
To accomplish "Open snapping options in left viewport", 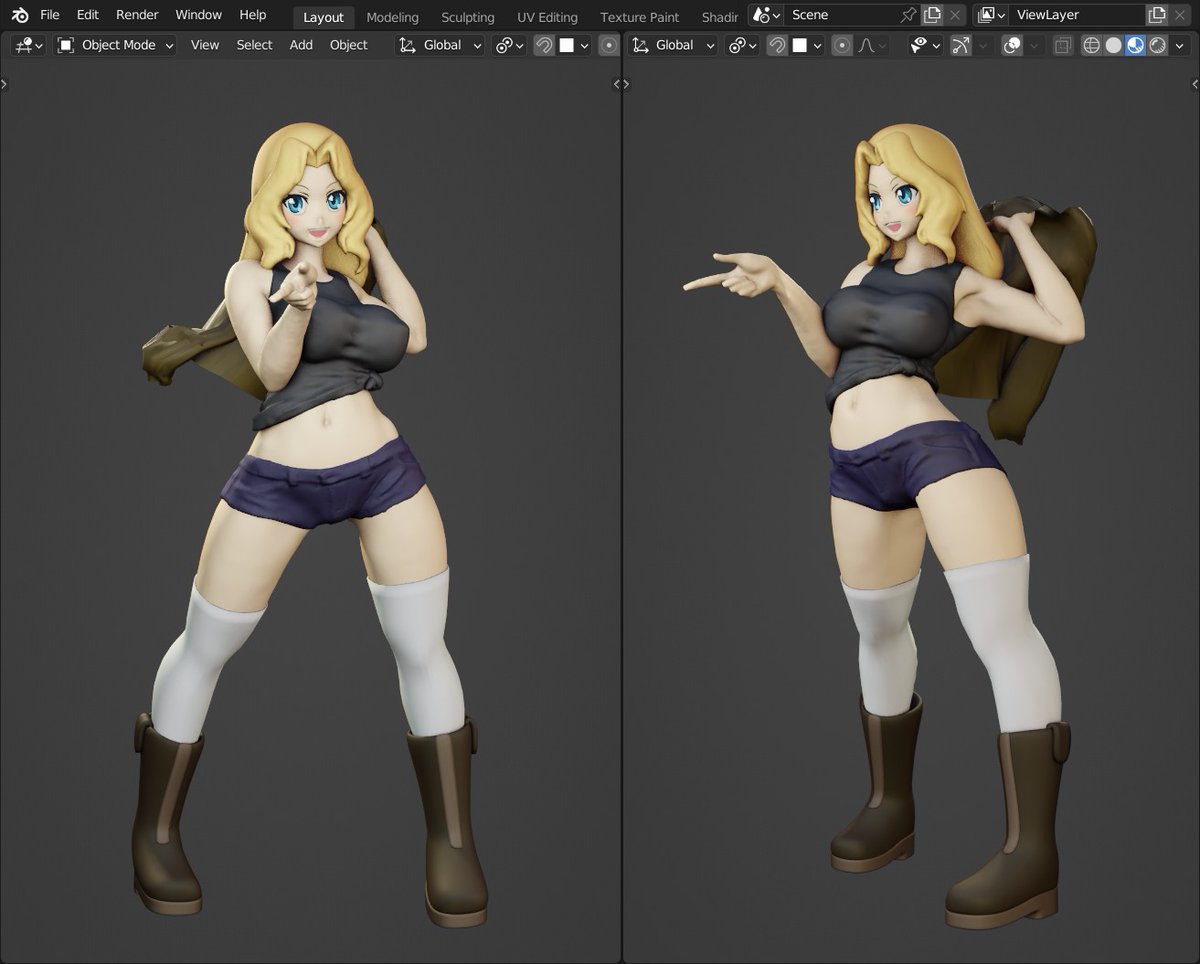I will click(574, 45).
